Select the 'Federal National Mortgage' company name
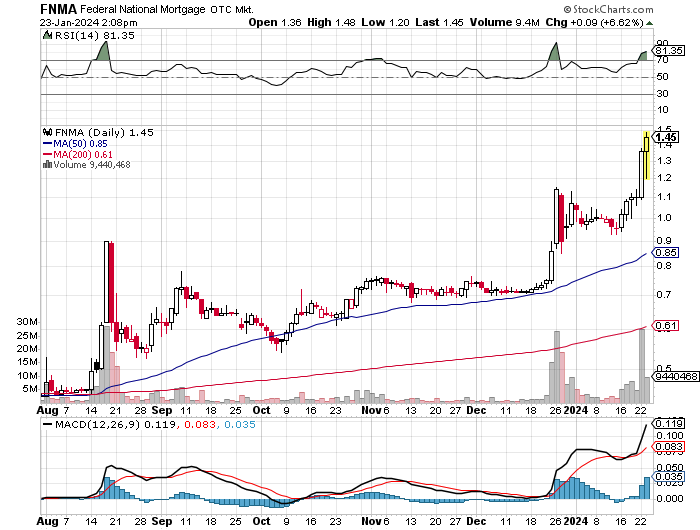Screen dimensions: 700x530 coord(143,9)
